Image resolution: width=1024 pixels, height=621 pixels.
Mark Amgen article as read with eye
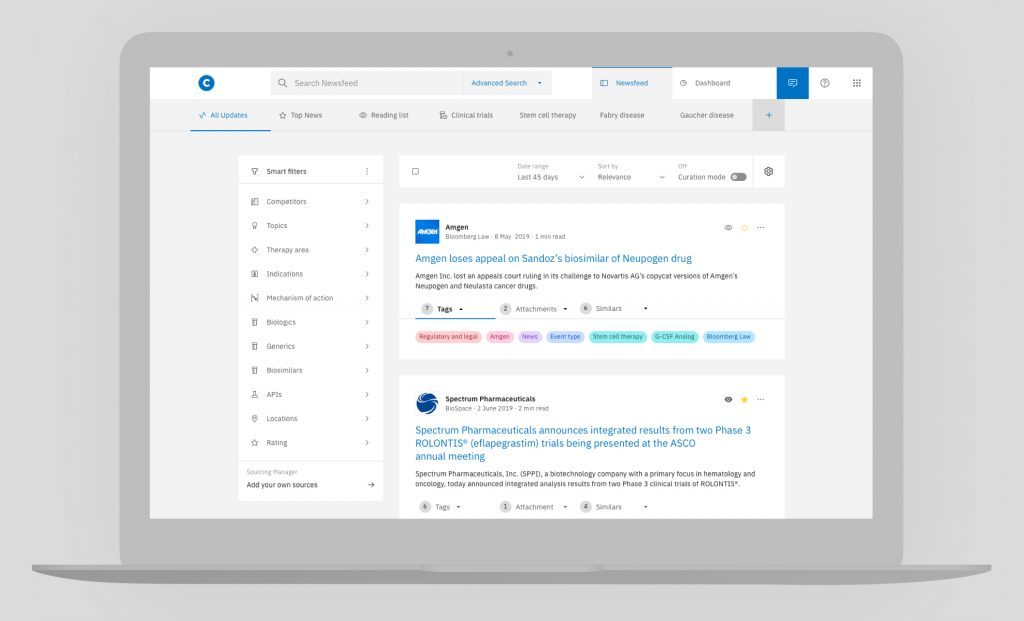(x=728, y=227)
